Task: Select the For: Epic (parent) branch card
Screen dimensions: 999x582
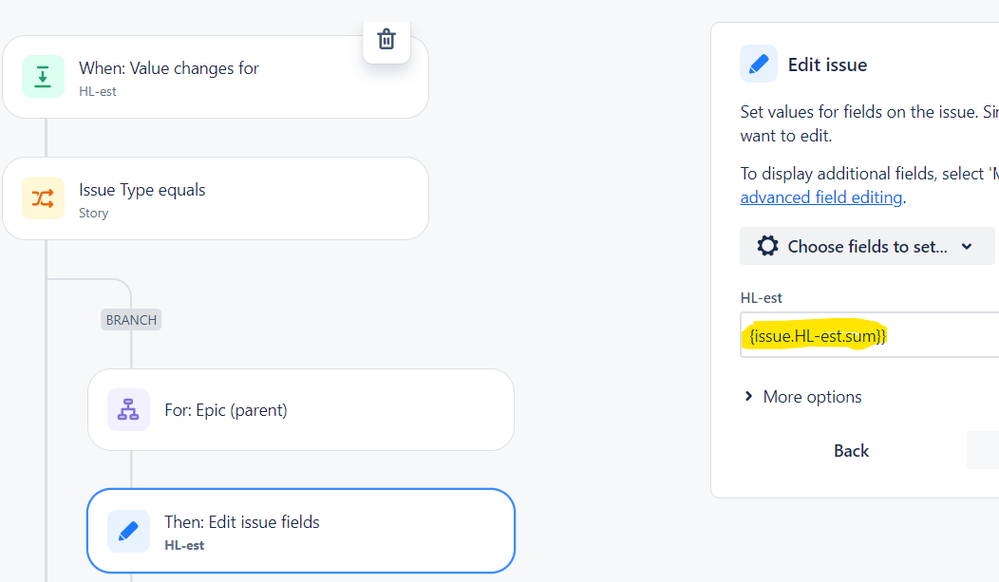Action: coord(300,410)
